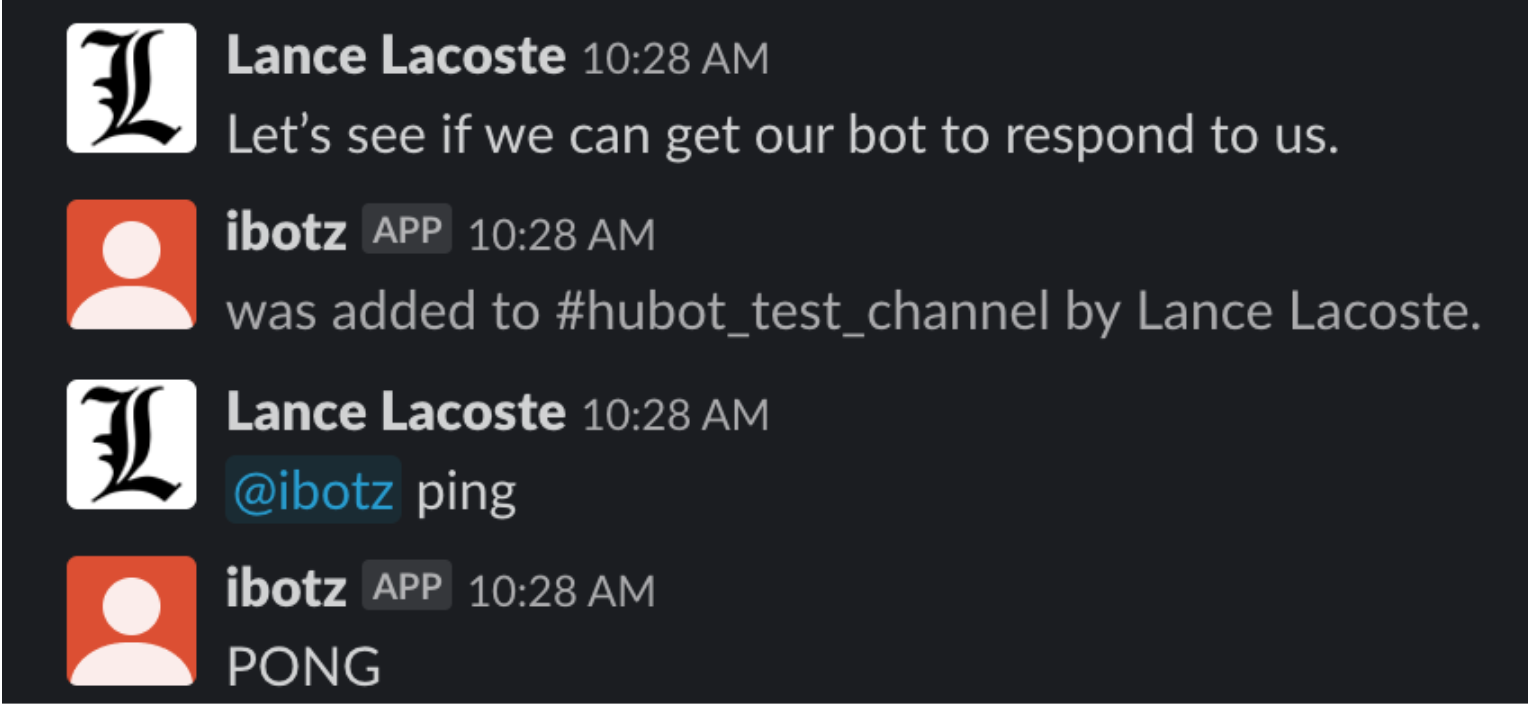Image resolution: width=1528 pixels, height=704 pixels.
Task: Select Lance Lacoste's name above the "@ibotz ping" message
Action: click(x=396, y=413)
